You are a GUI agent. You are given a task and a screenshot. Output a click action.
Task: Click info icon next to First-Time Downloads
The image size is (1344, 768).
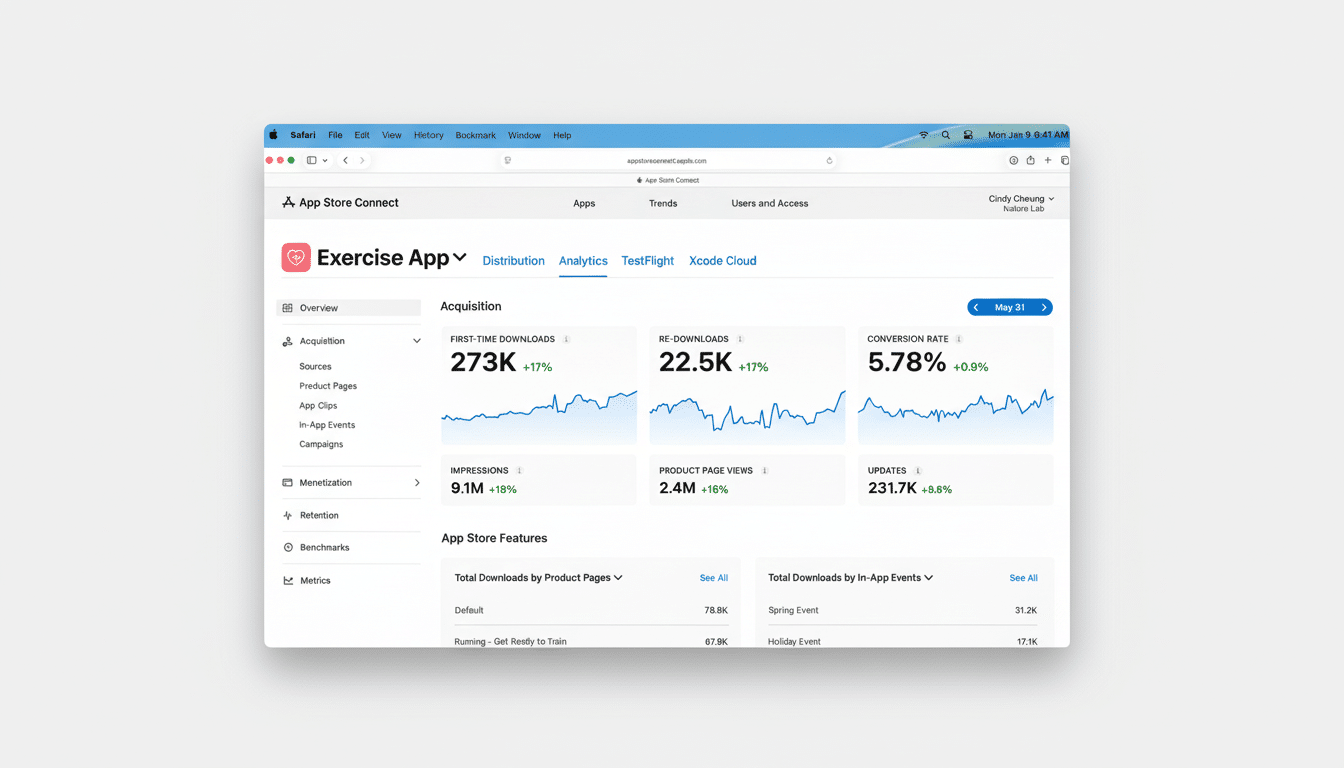coord(566,339)
